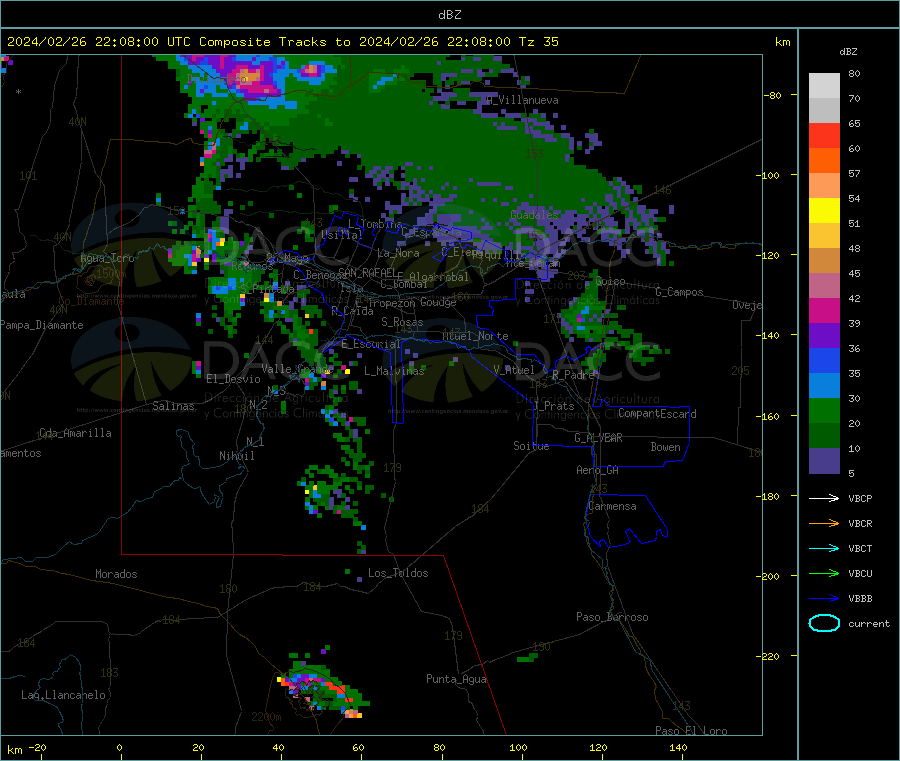This screenshot has height=761, width=900.
Task: Click the Los_Toldos map label
Action: coord(398,573)
